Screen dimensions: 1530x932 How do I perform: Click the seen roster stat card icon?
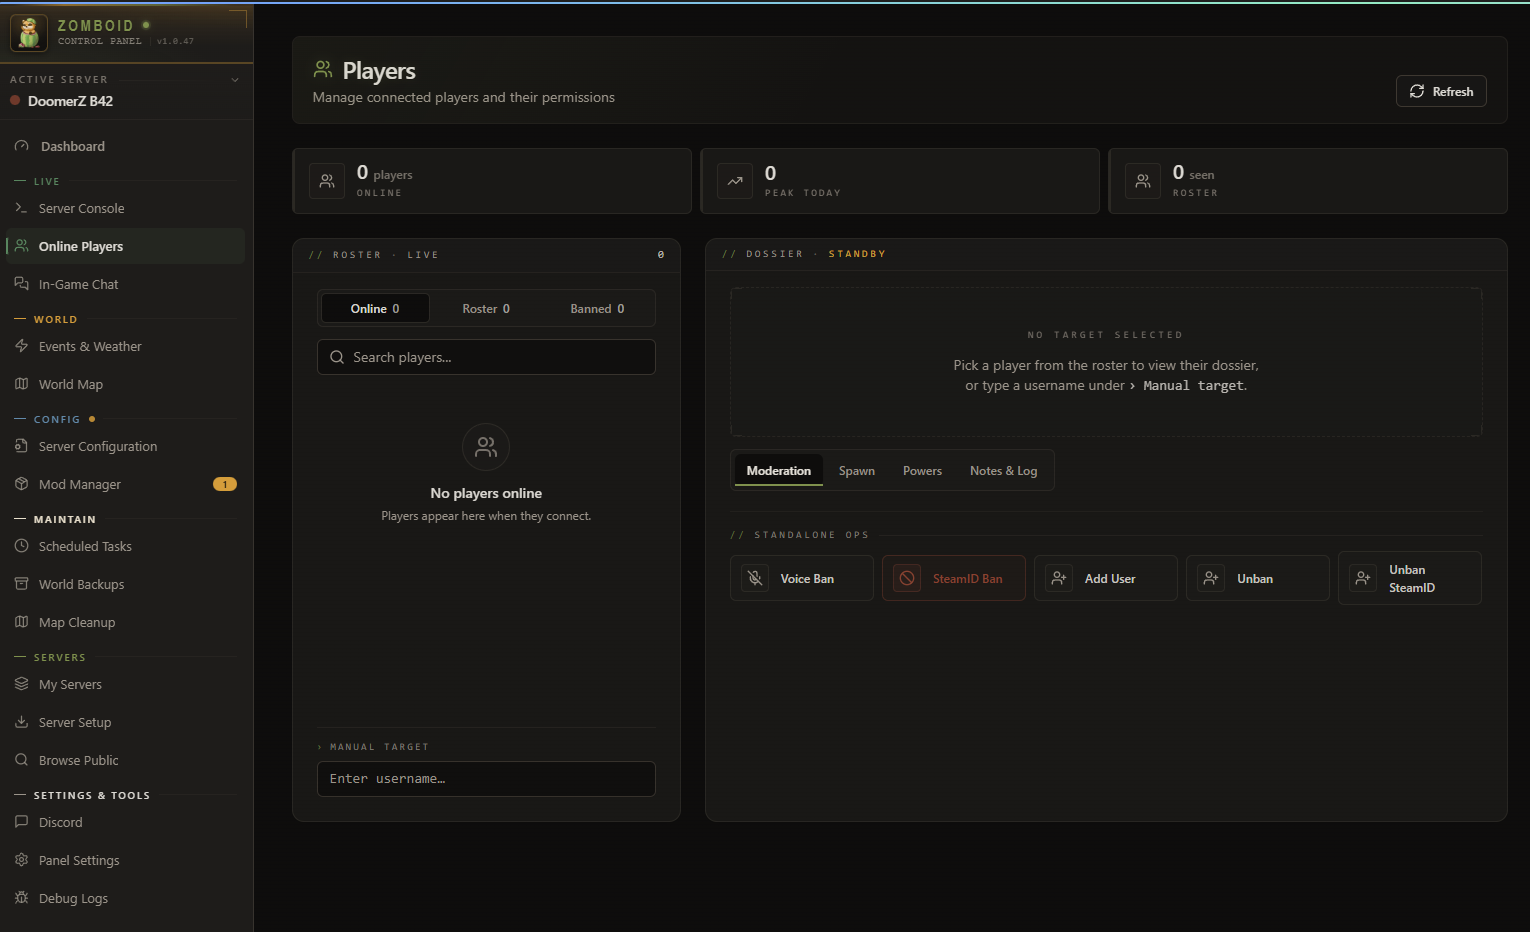[x=1143, y=181]
